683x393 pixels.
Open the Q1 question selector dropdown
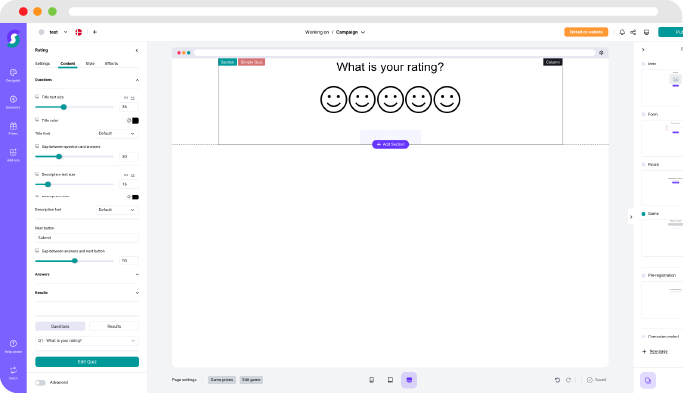(87, 341)
